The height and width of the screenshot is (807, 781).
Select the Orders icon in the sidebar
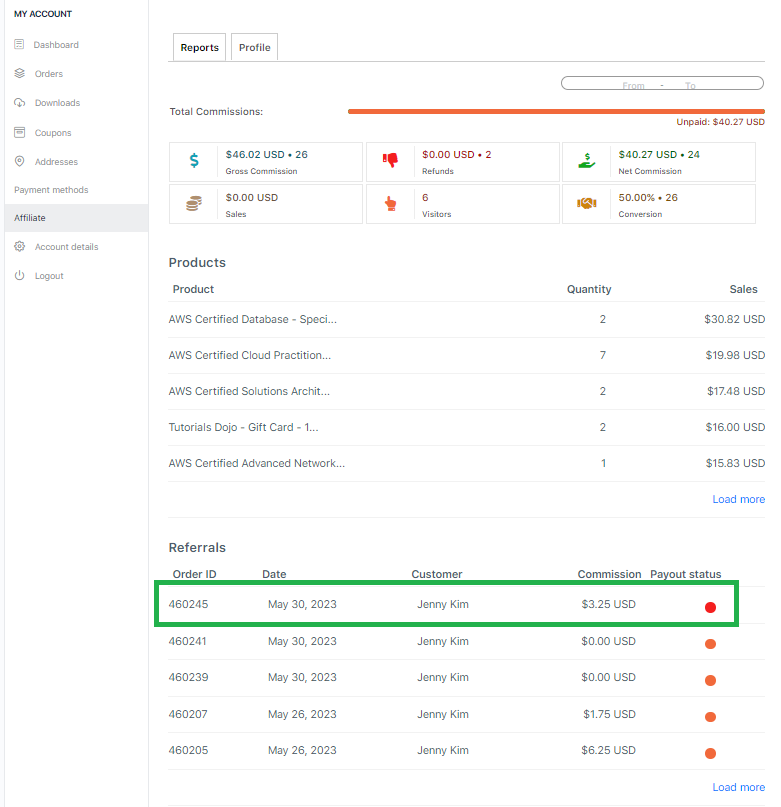18,73
